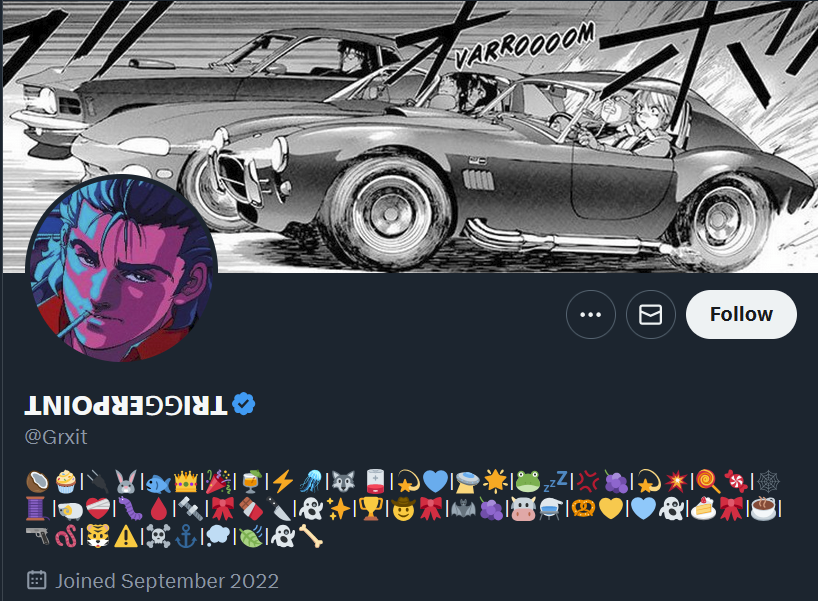Open the circular profile avatar picture
The width and height of the screenshot is (818, 601).
coord(122,269)
